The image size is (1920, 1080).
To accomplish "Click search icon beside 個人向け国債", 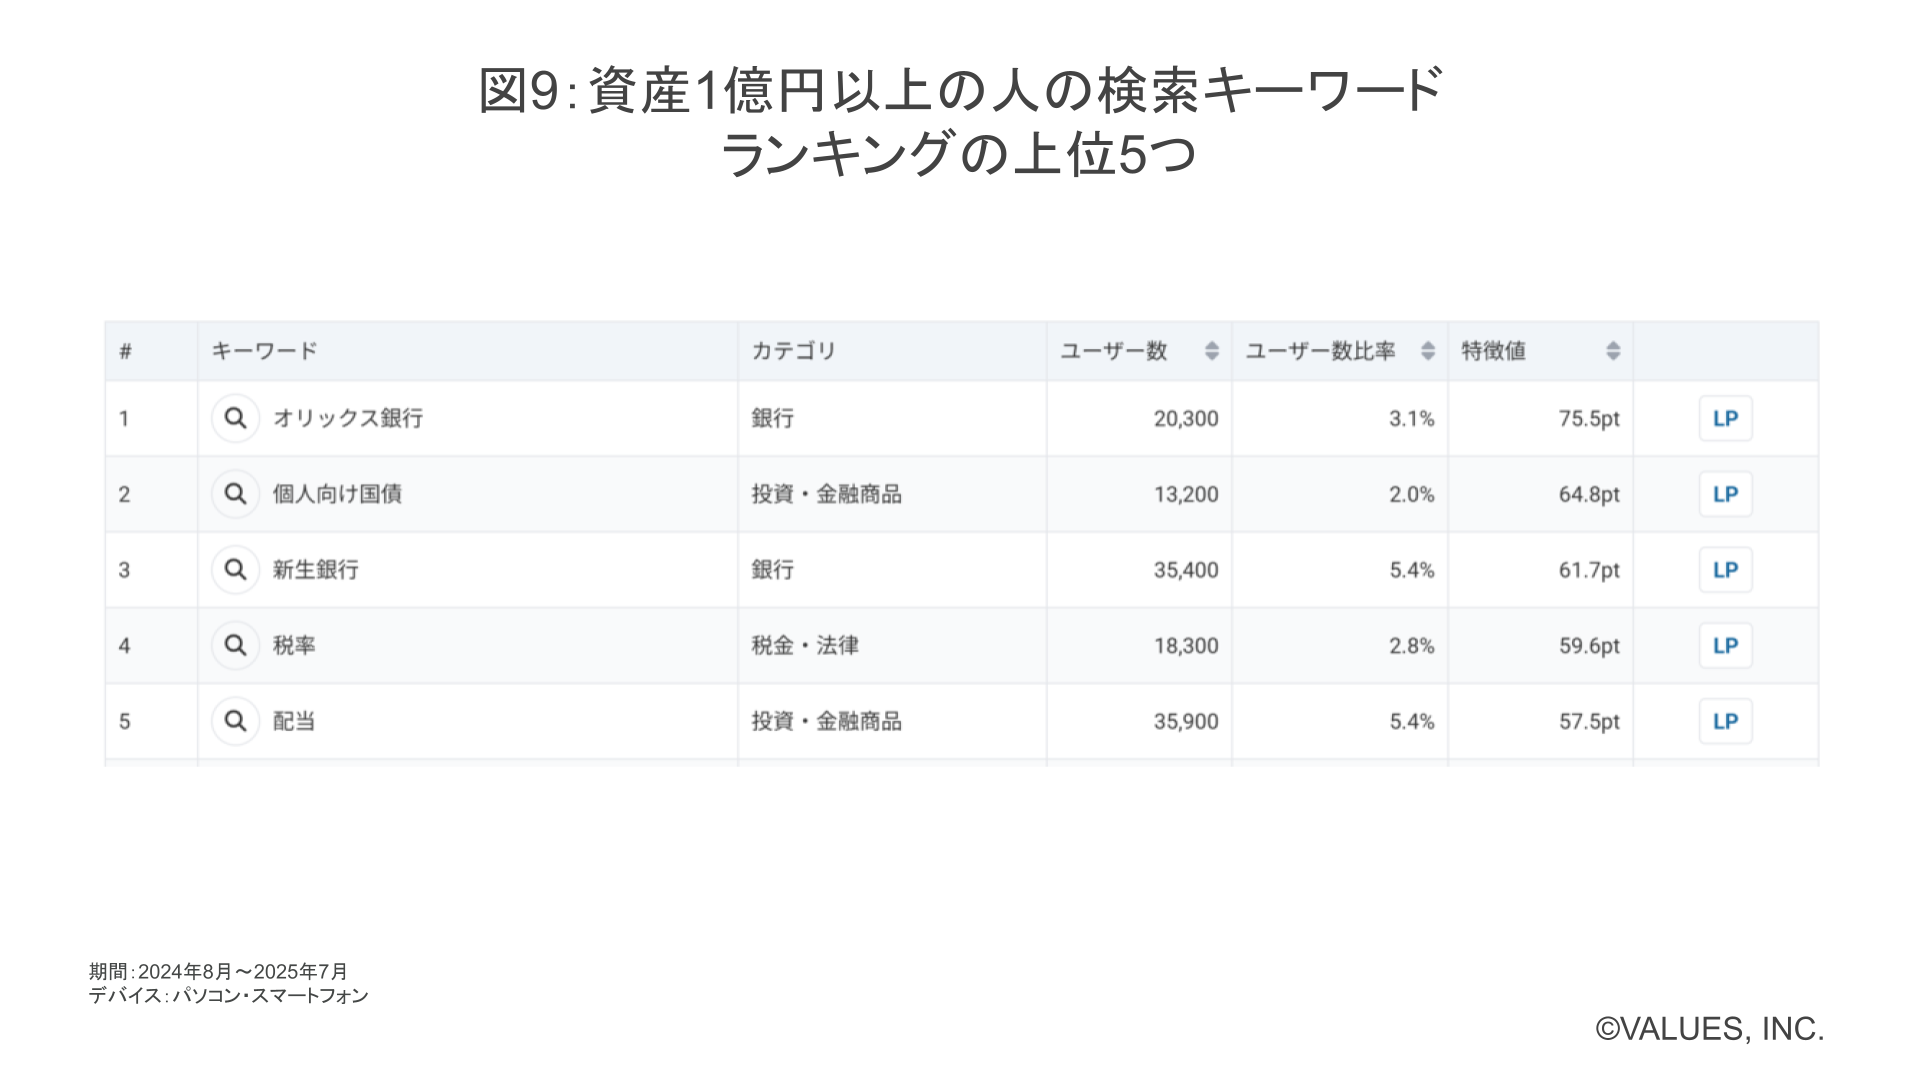I will [235, 494].
